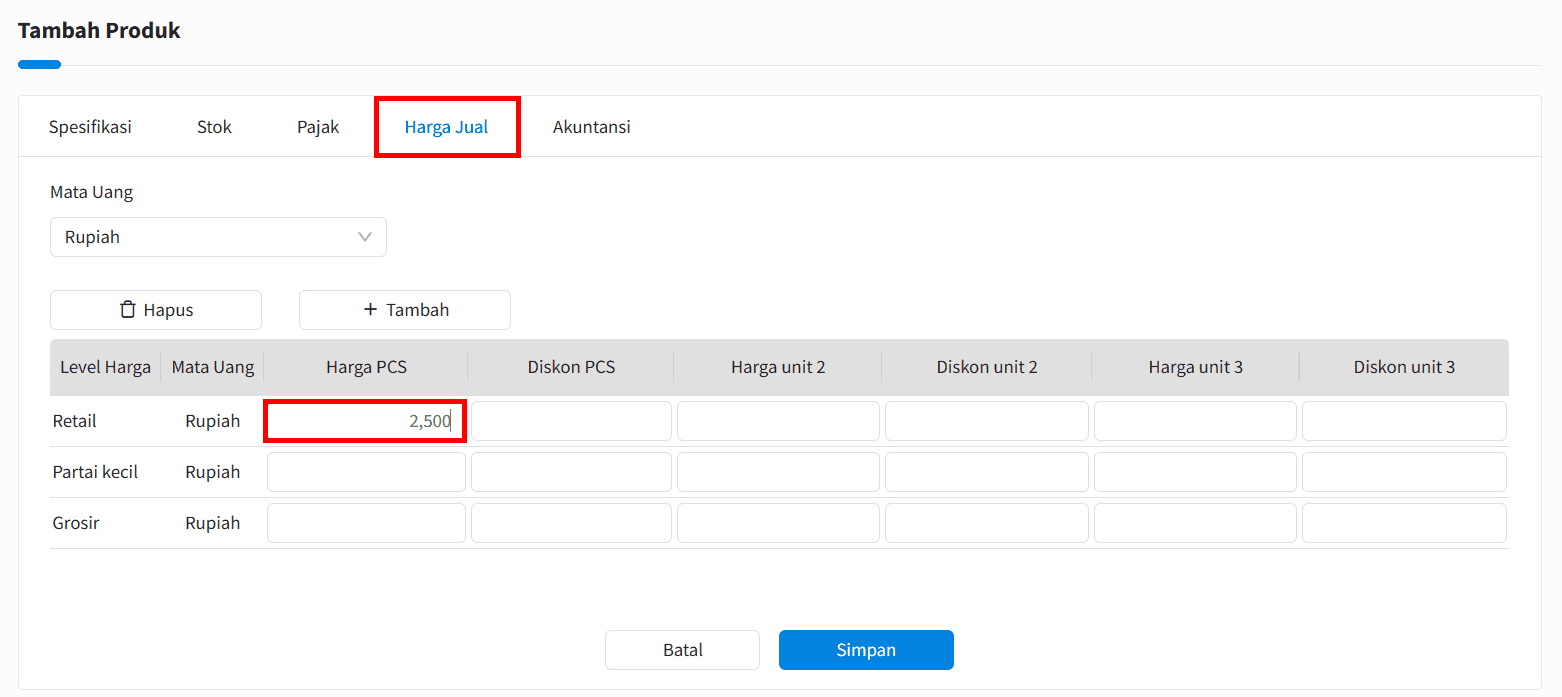The width and height of the screenshot is (1562, 697).
Task: Select the Grosir level row label
Action: (x=76, y=523)
